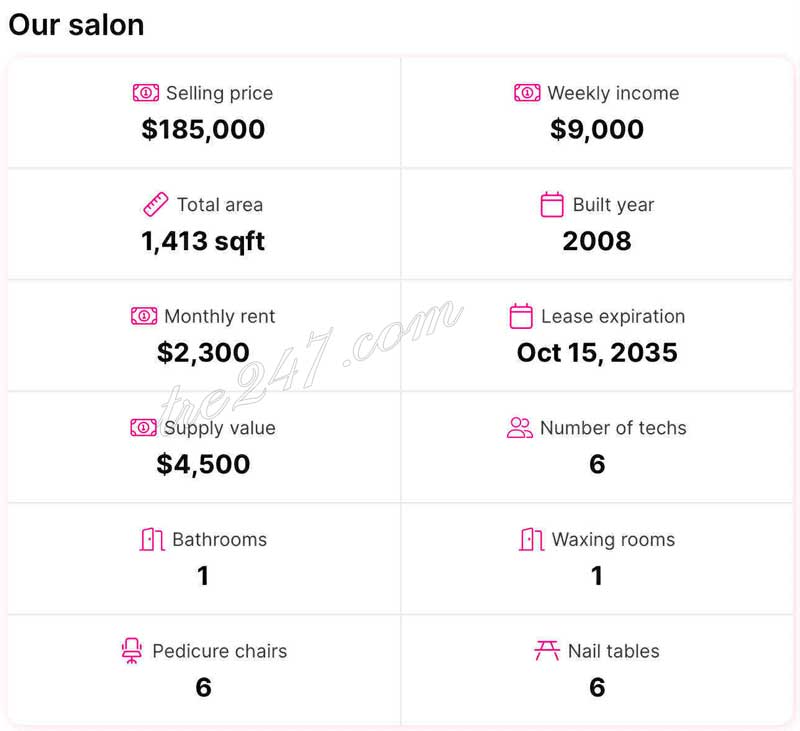
Task: Click the 1,413 sqft total area value
Action: [x=203, y=241]
